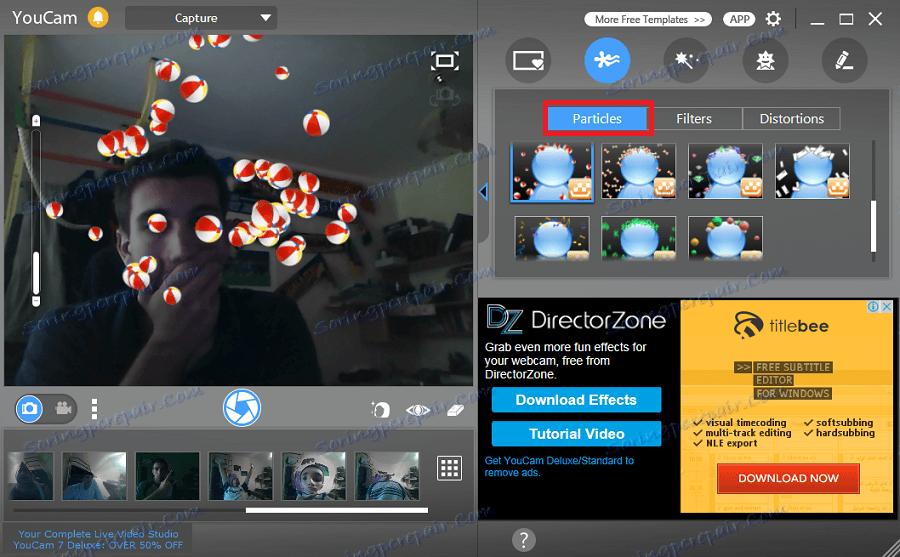Open the fourth captured photo thumbnail
Screen dimensions: 900x557
point(240,476)
